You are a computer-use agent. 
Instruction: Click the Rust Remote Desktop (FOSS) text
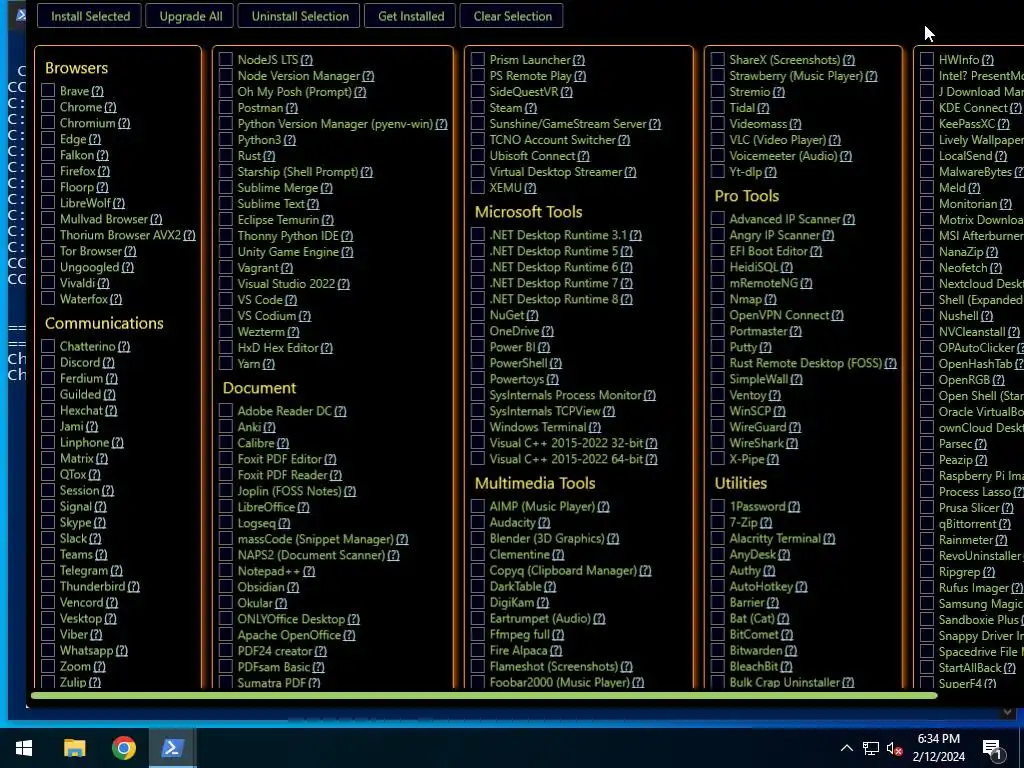806,363
